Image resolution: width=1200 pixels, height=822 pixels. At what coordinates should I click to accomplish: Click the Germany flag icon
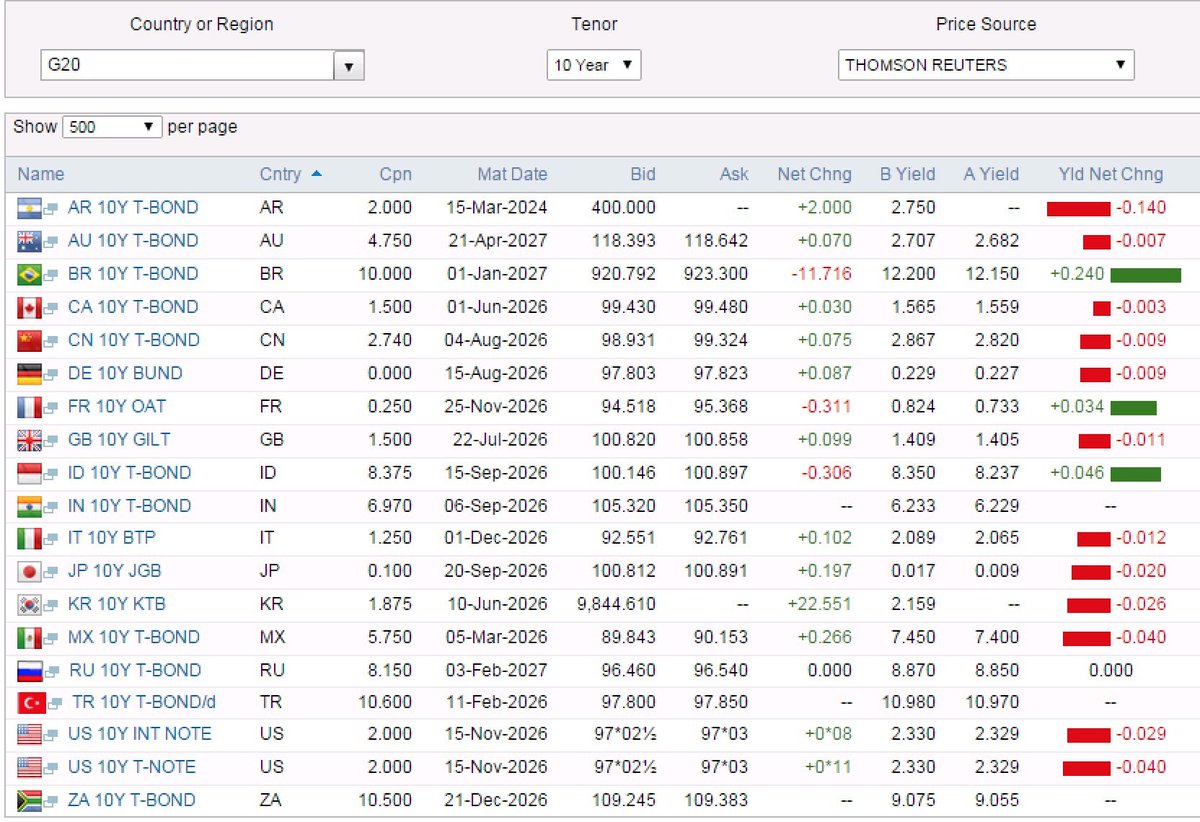tap(29, 374)
